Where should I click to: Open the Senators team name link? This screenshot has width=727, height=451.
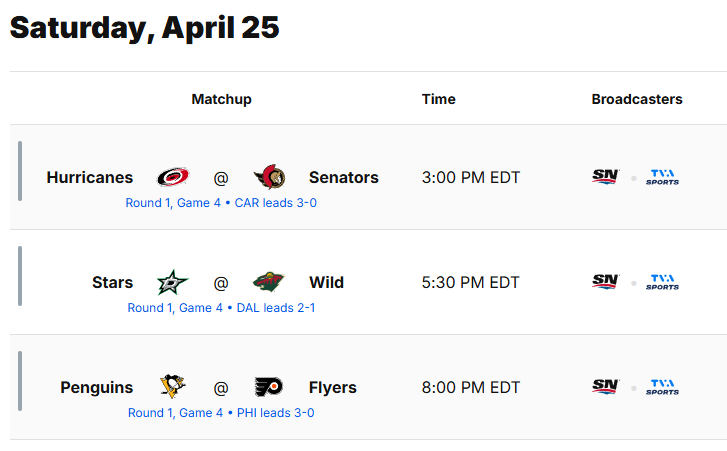[x=344, y=178]
